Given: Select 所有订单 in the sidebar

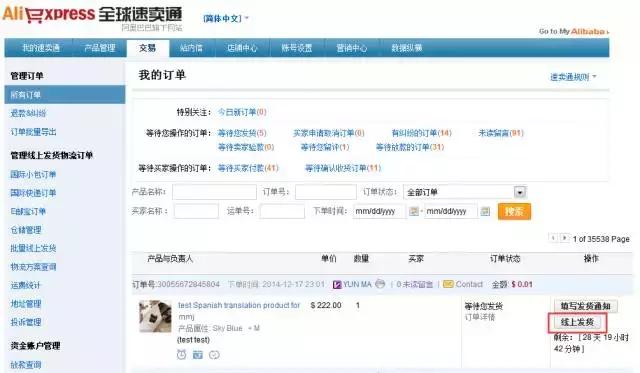Looking at the screenshot, I should (65, 95).
